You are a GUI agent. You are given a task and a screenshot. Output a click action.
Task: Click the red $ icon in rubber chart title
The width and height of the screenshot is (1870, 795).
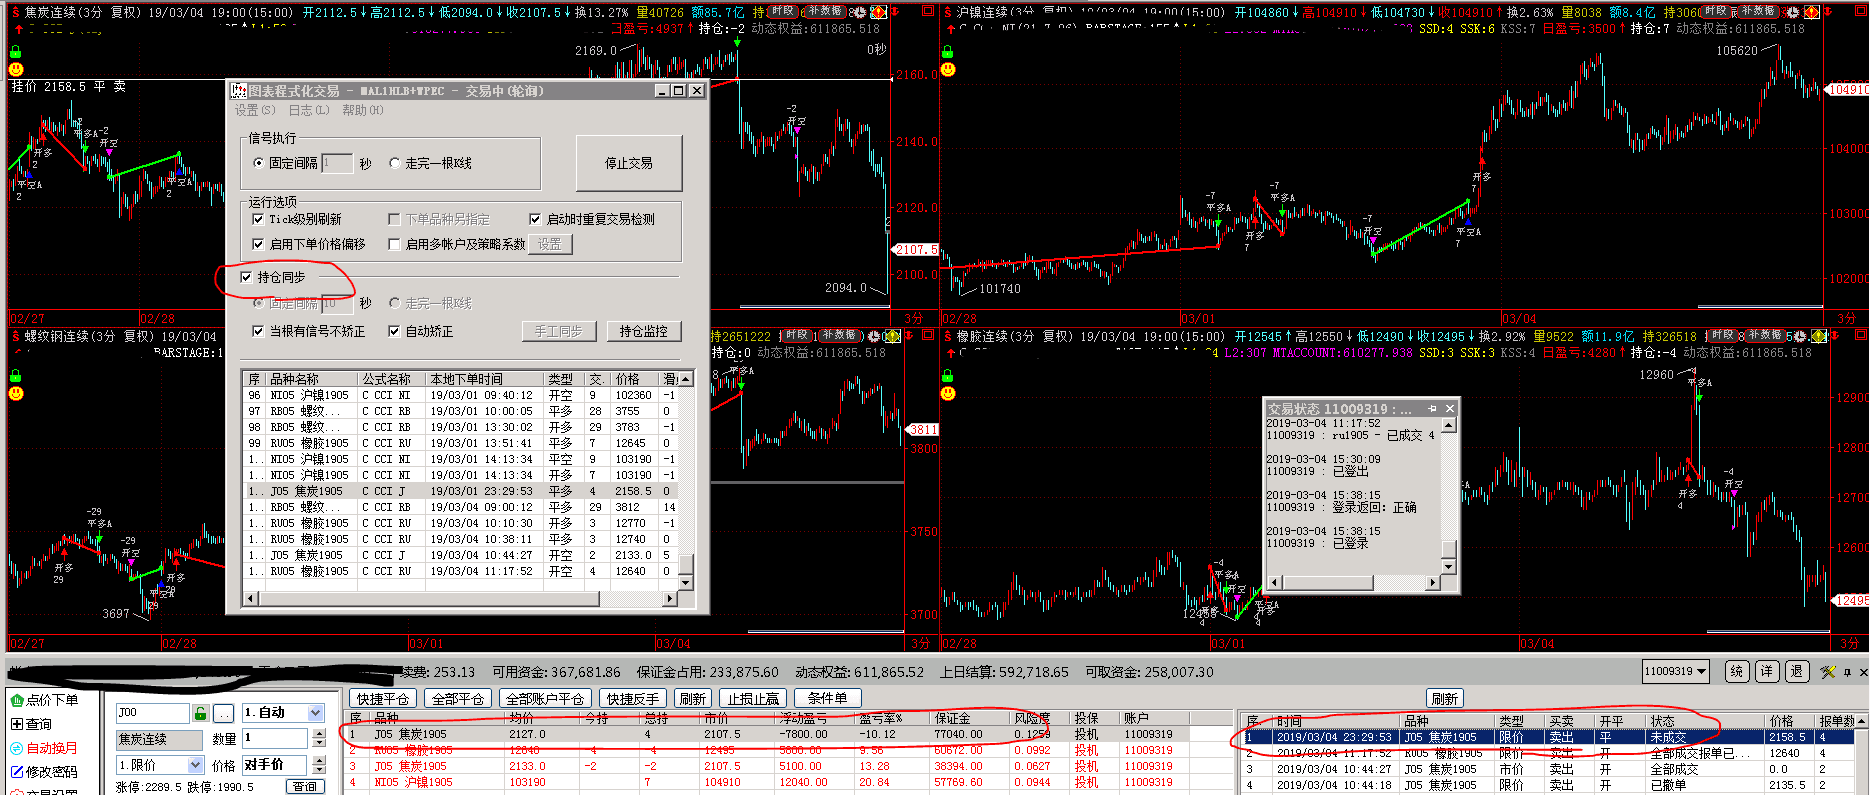[x=947, y=336]
